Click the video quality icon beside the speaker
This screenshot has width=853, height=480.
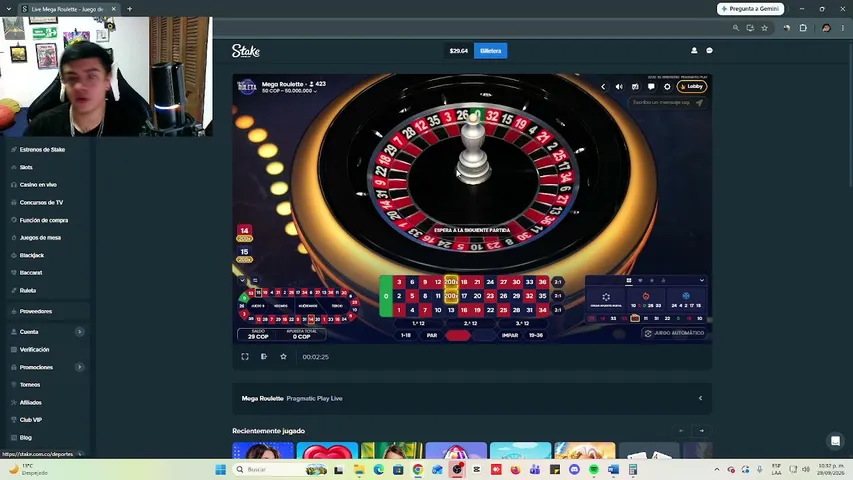[x=635, y=87]
